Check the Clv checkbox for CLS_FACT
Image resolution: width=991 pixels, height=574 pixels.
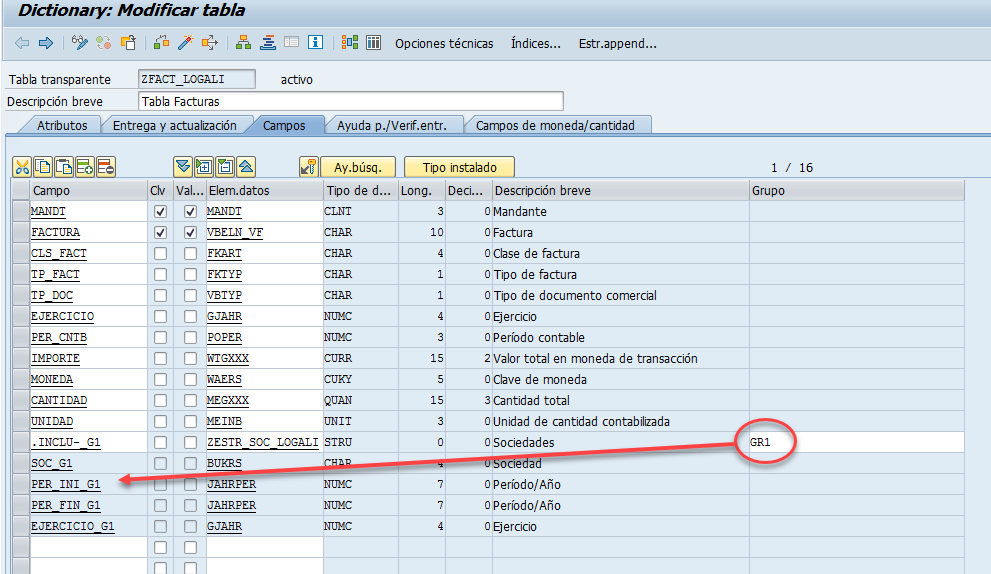(x=161, y=253)
